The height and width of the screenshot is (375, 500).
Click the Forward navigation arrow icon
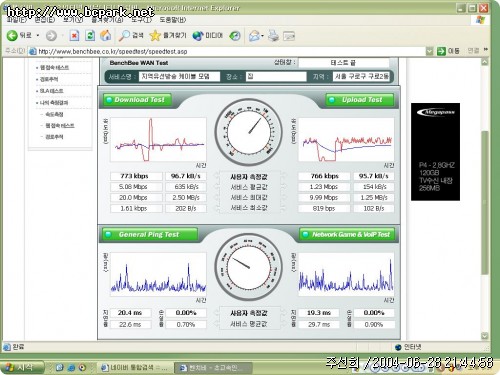[51, 36]
